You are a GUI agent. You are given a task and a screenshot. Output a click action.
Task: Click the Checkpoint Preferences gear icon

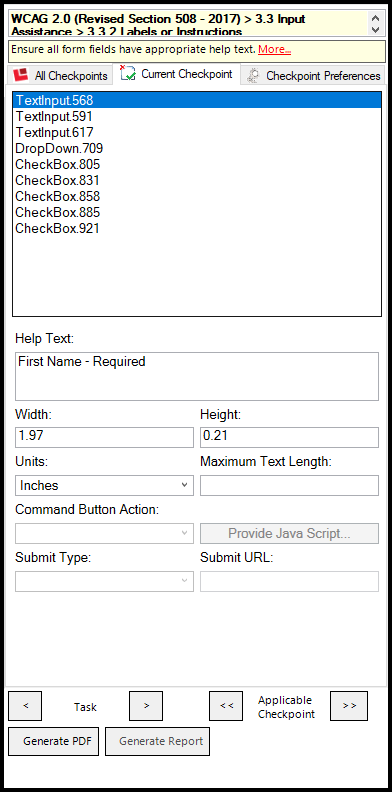(x=253, y=76)
